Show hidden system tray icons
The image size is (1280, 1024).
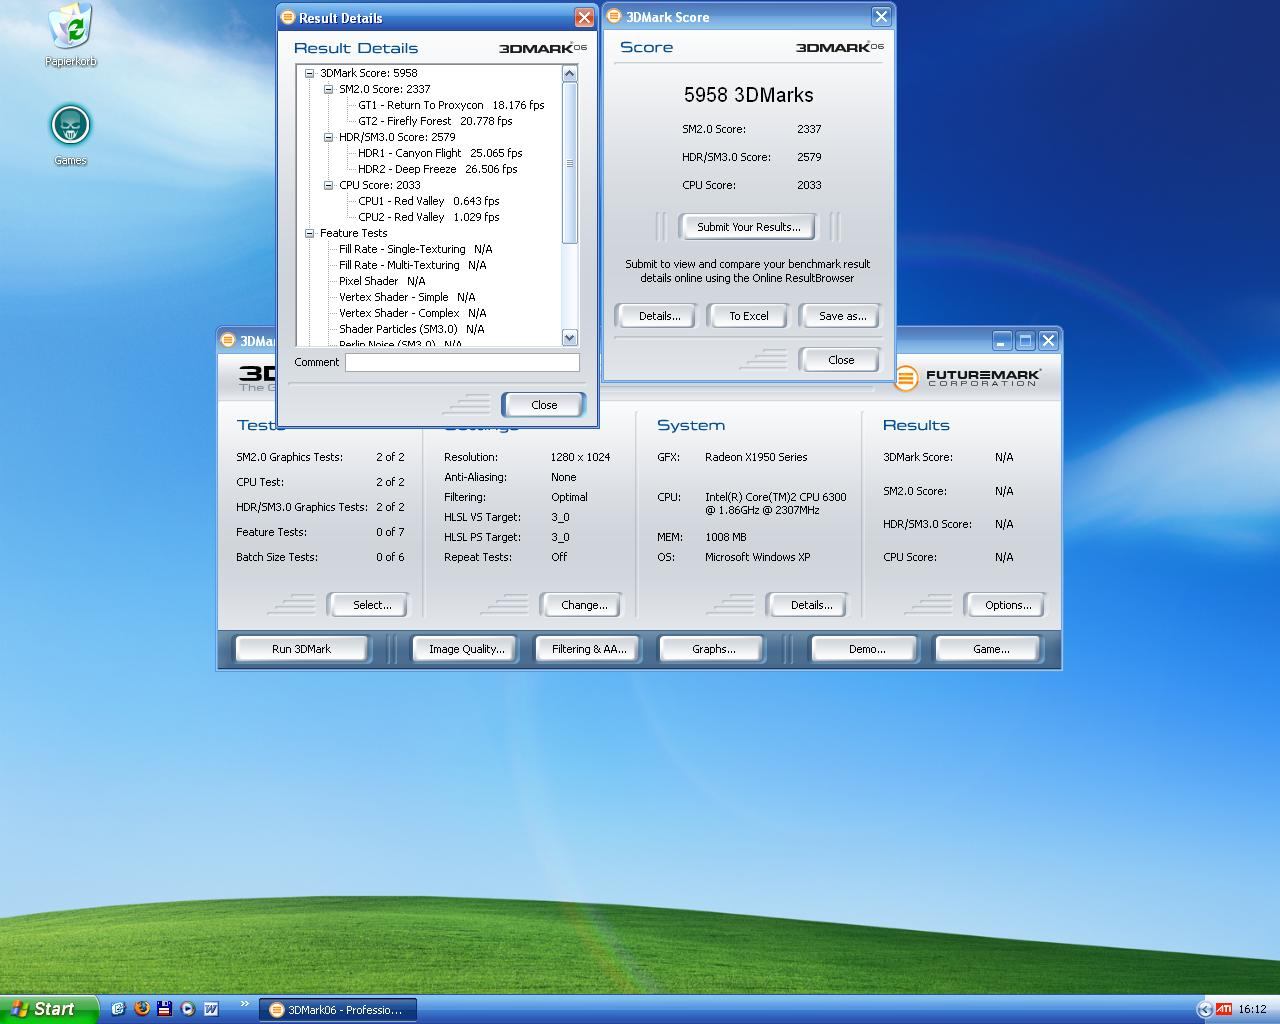[x=1204, y=1009]
